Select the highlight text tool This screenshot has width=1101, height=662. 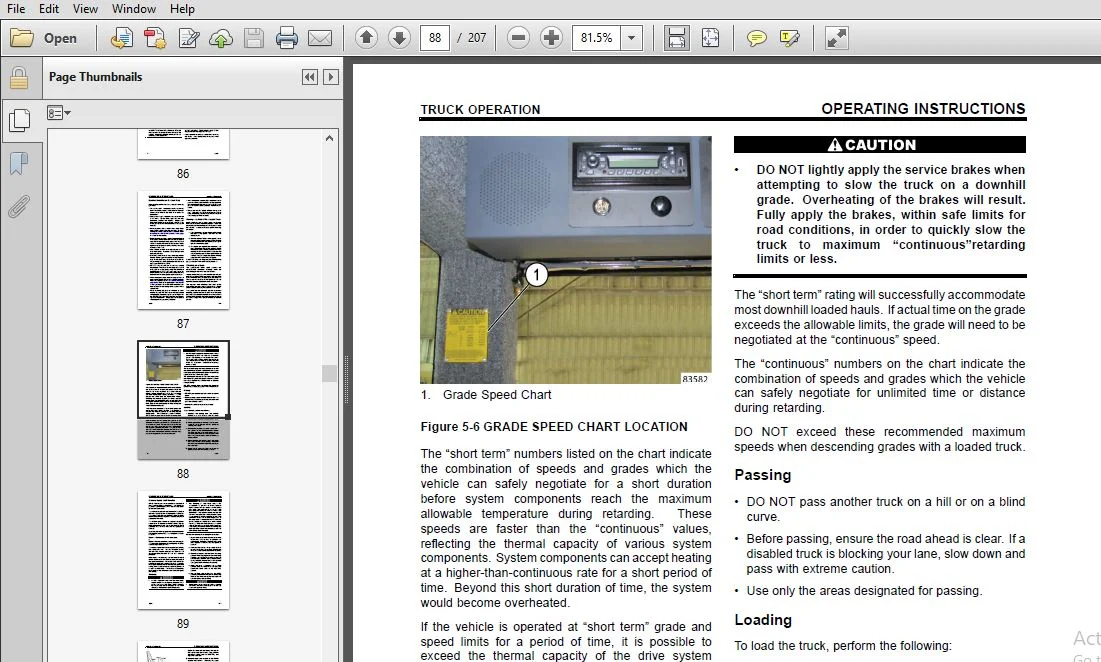[x=789, y=38]
